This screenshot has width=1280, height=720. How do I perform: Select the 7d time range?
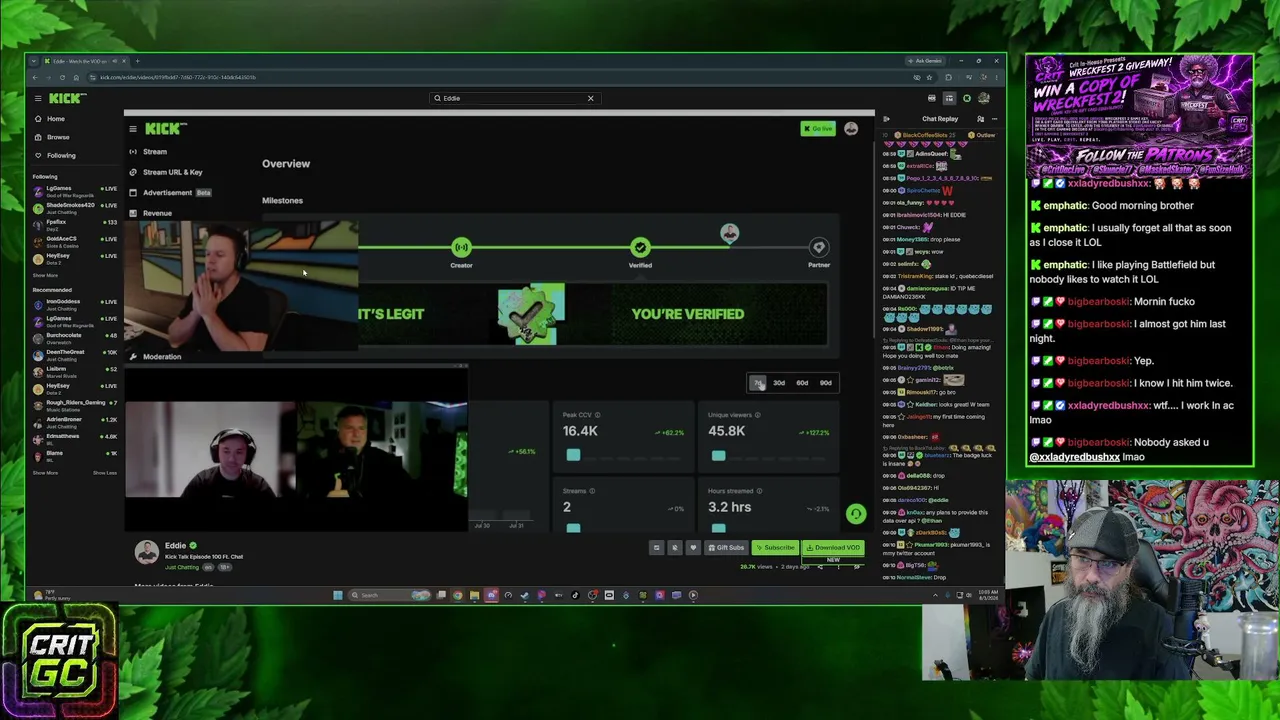(x=758, y=383)
